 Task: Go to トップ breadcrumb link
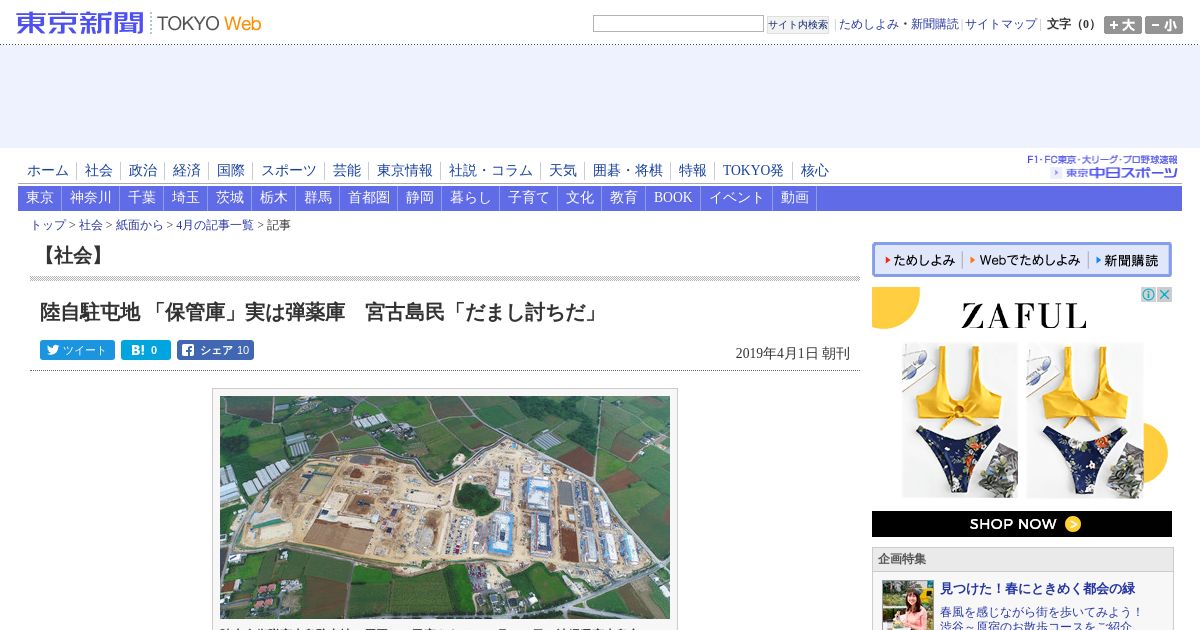point(48,226)
